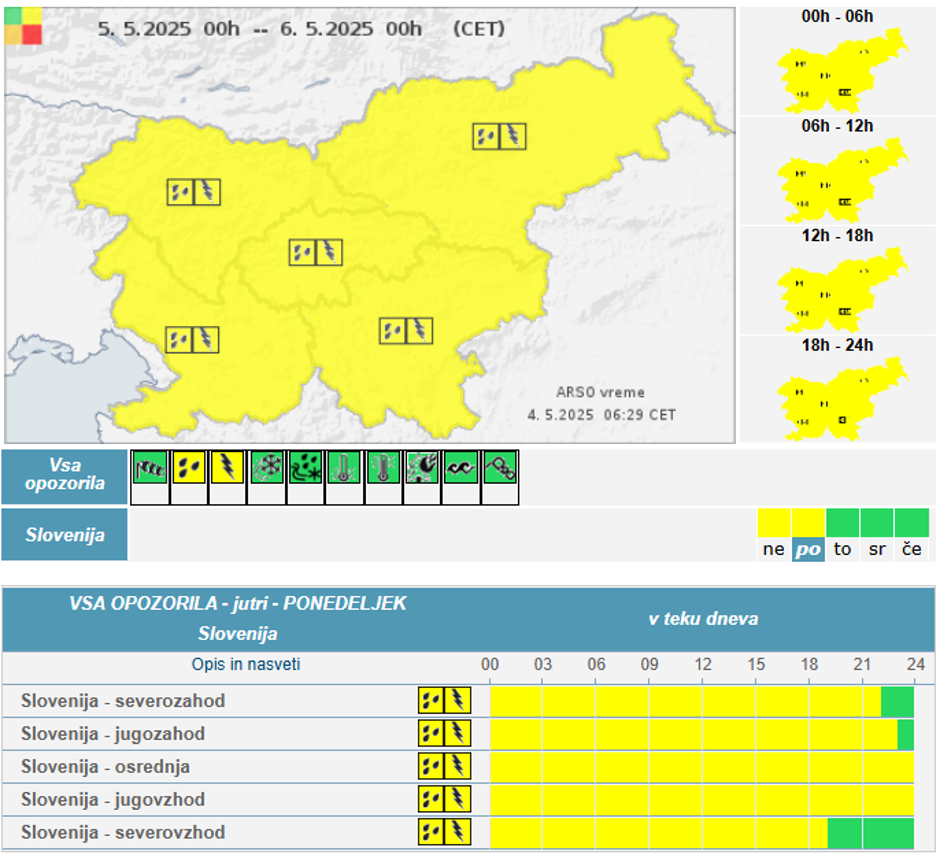940x866 pixels.
Task: Choose the snowflake warning icon
Action: [x=267, y=468]
